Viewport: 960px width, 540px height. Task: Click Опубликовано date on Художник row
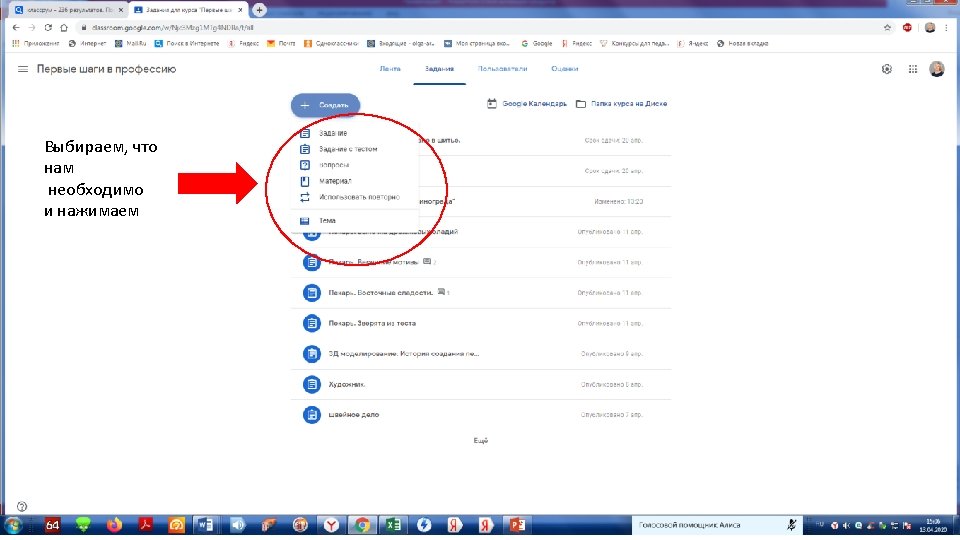pos(611,384)
